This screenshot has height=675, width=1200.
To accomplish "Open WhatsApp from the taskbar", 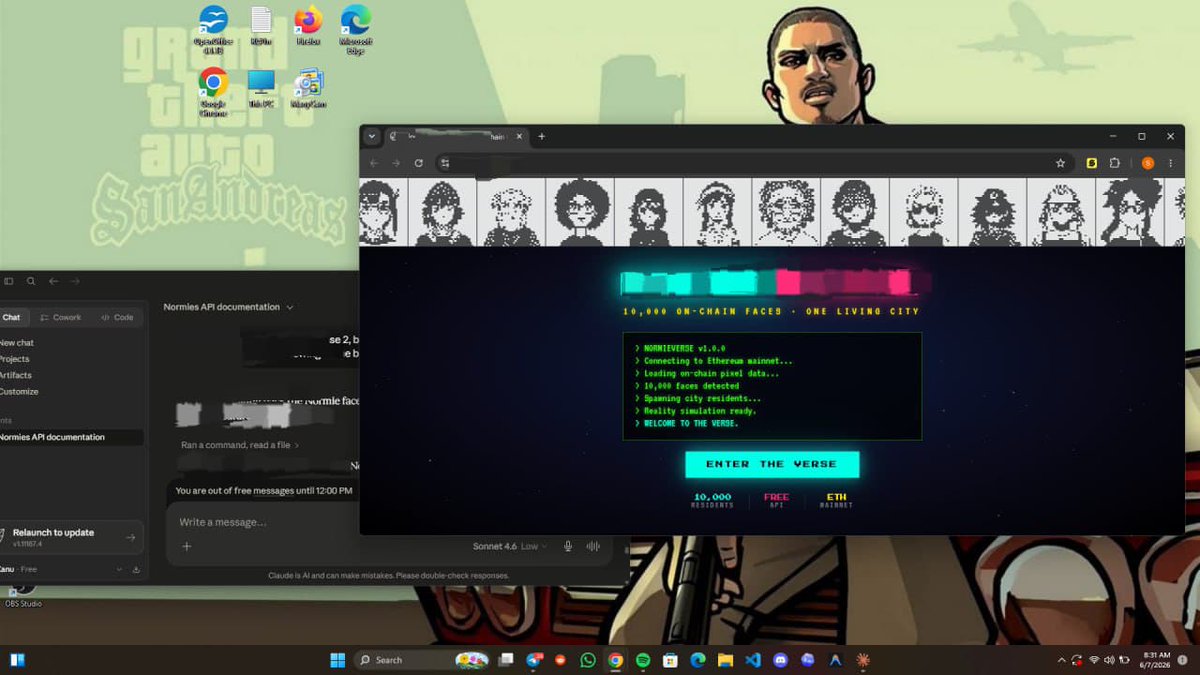I will [587, 660].
